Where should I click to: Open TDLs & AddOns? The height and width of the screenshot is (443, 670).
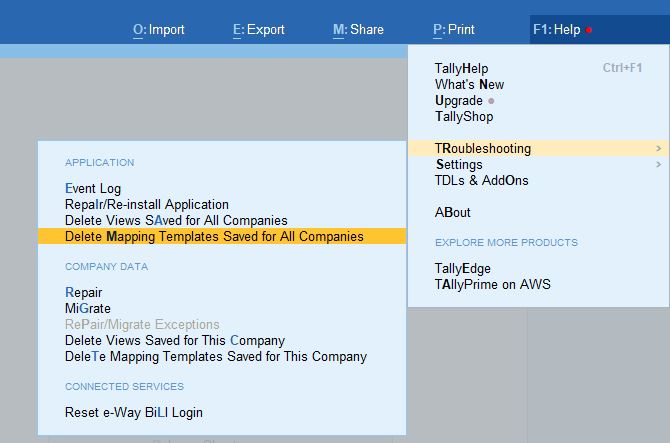481,181
